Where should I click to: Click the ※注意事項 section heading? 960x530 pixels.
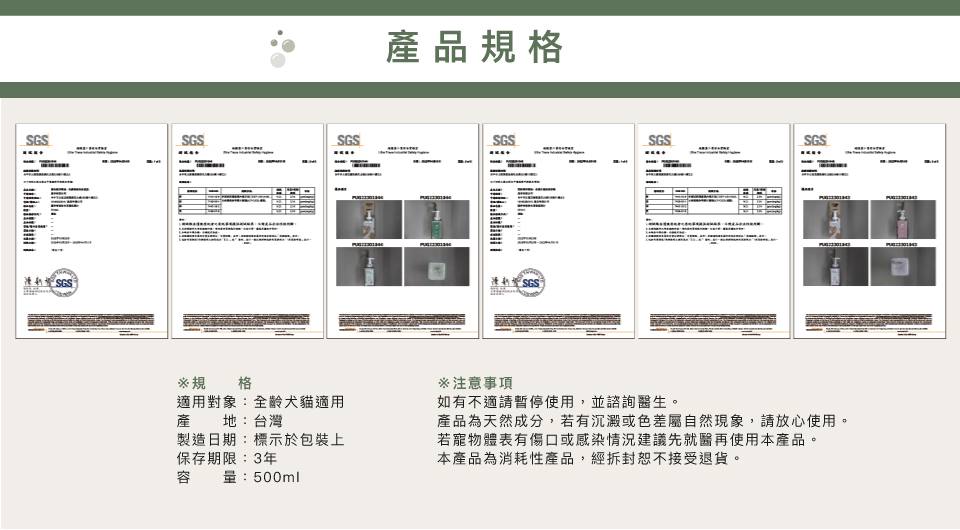click(x=475, y=383)
